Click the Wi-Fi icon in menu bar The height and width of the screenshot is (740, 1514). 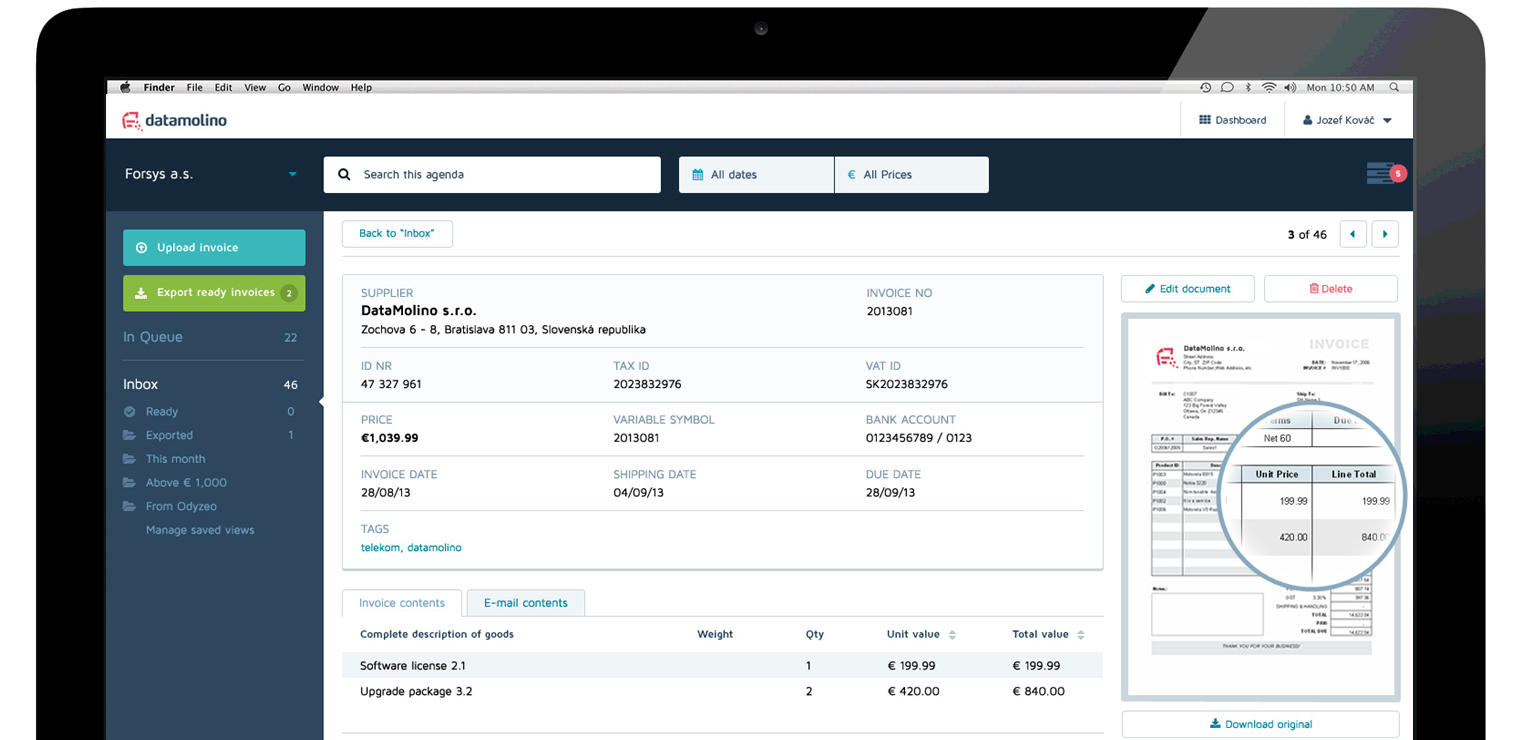pyautogui.click(x=1269, y=88)
